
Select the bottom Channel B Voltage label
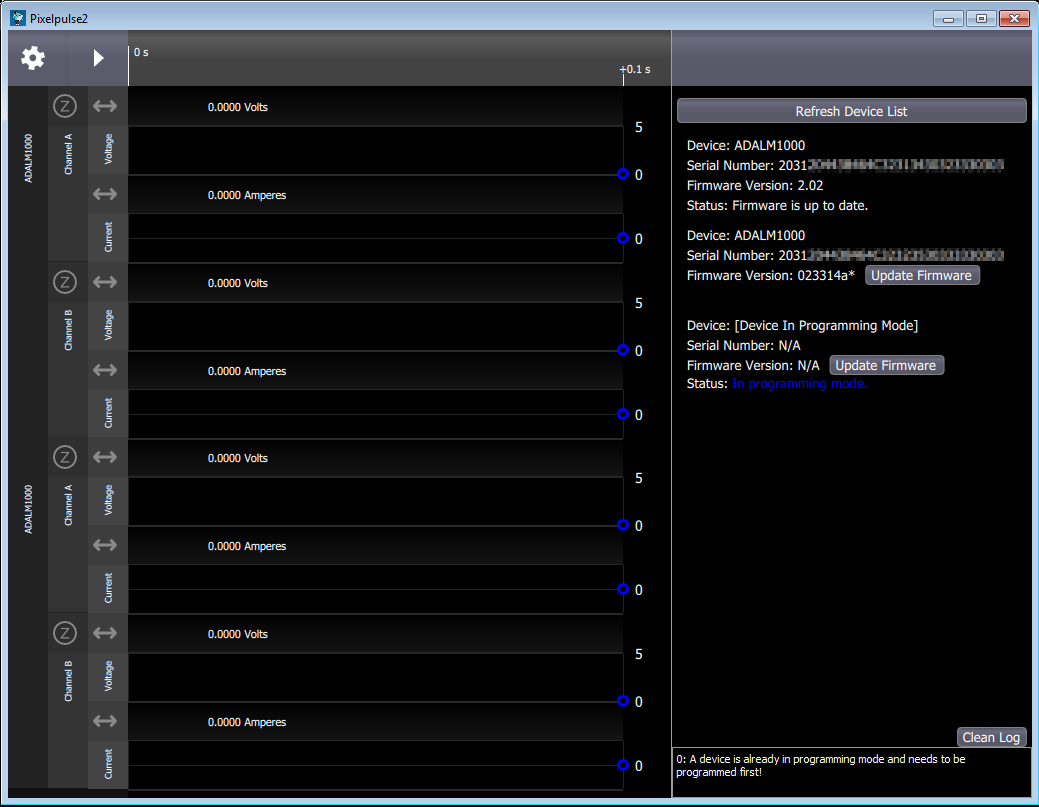108,678
